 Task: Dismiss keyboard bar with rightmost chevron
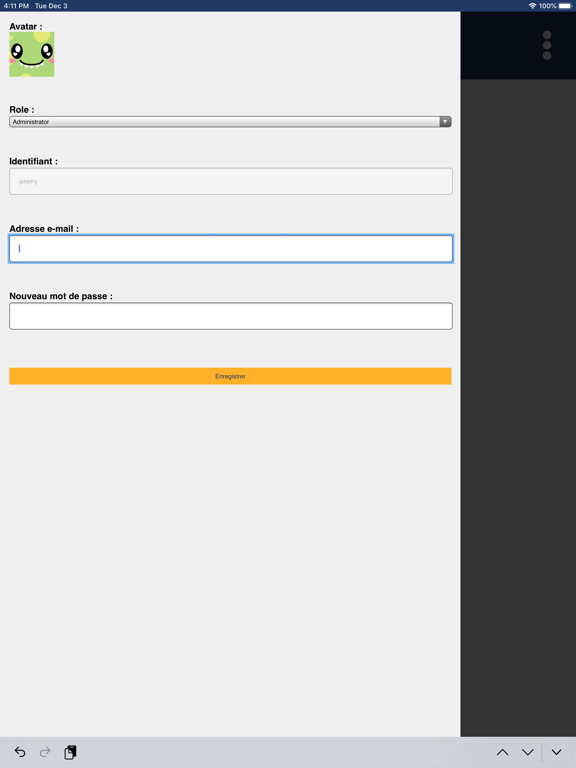point(556,752)
